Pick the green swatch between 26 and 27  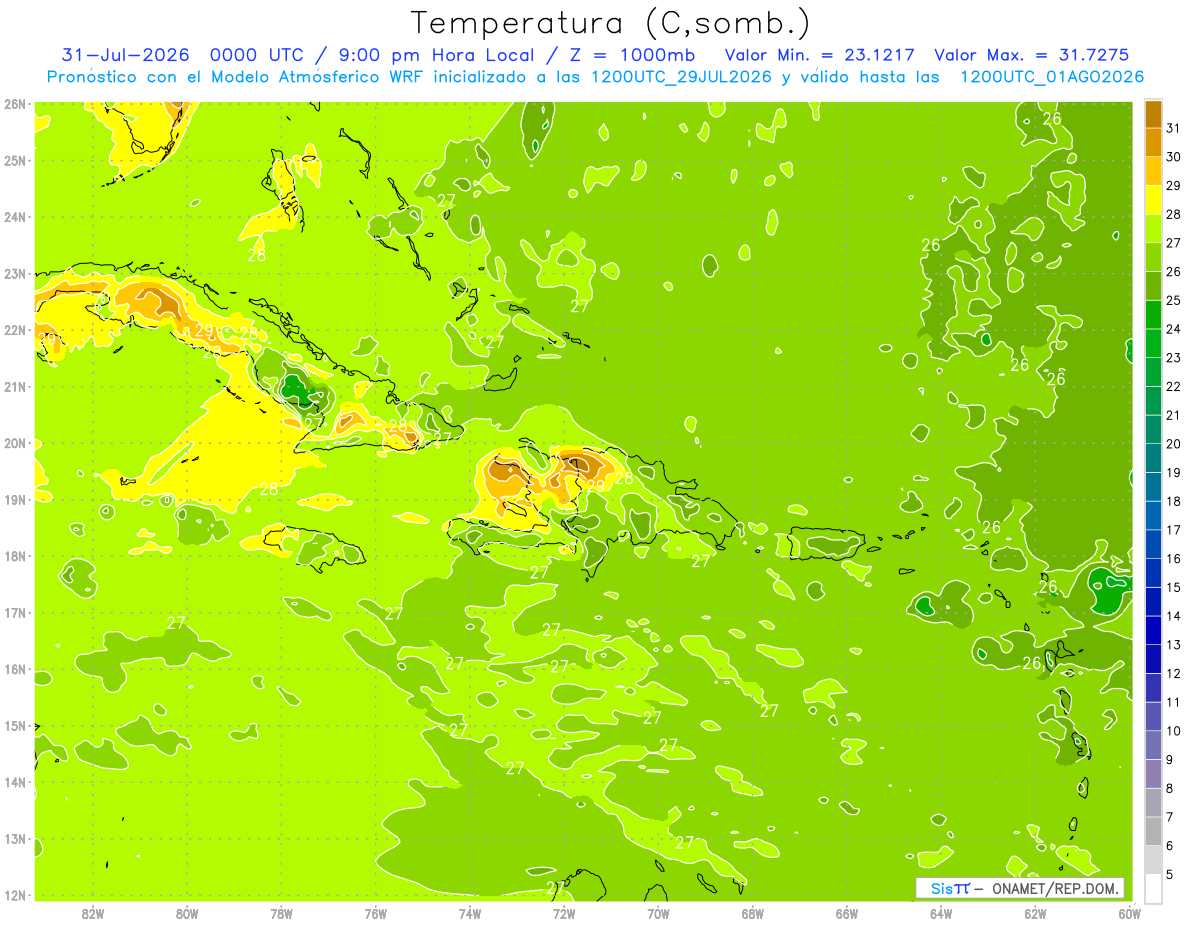[1153, 257]
